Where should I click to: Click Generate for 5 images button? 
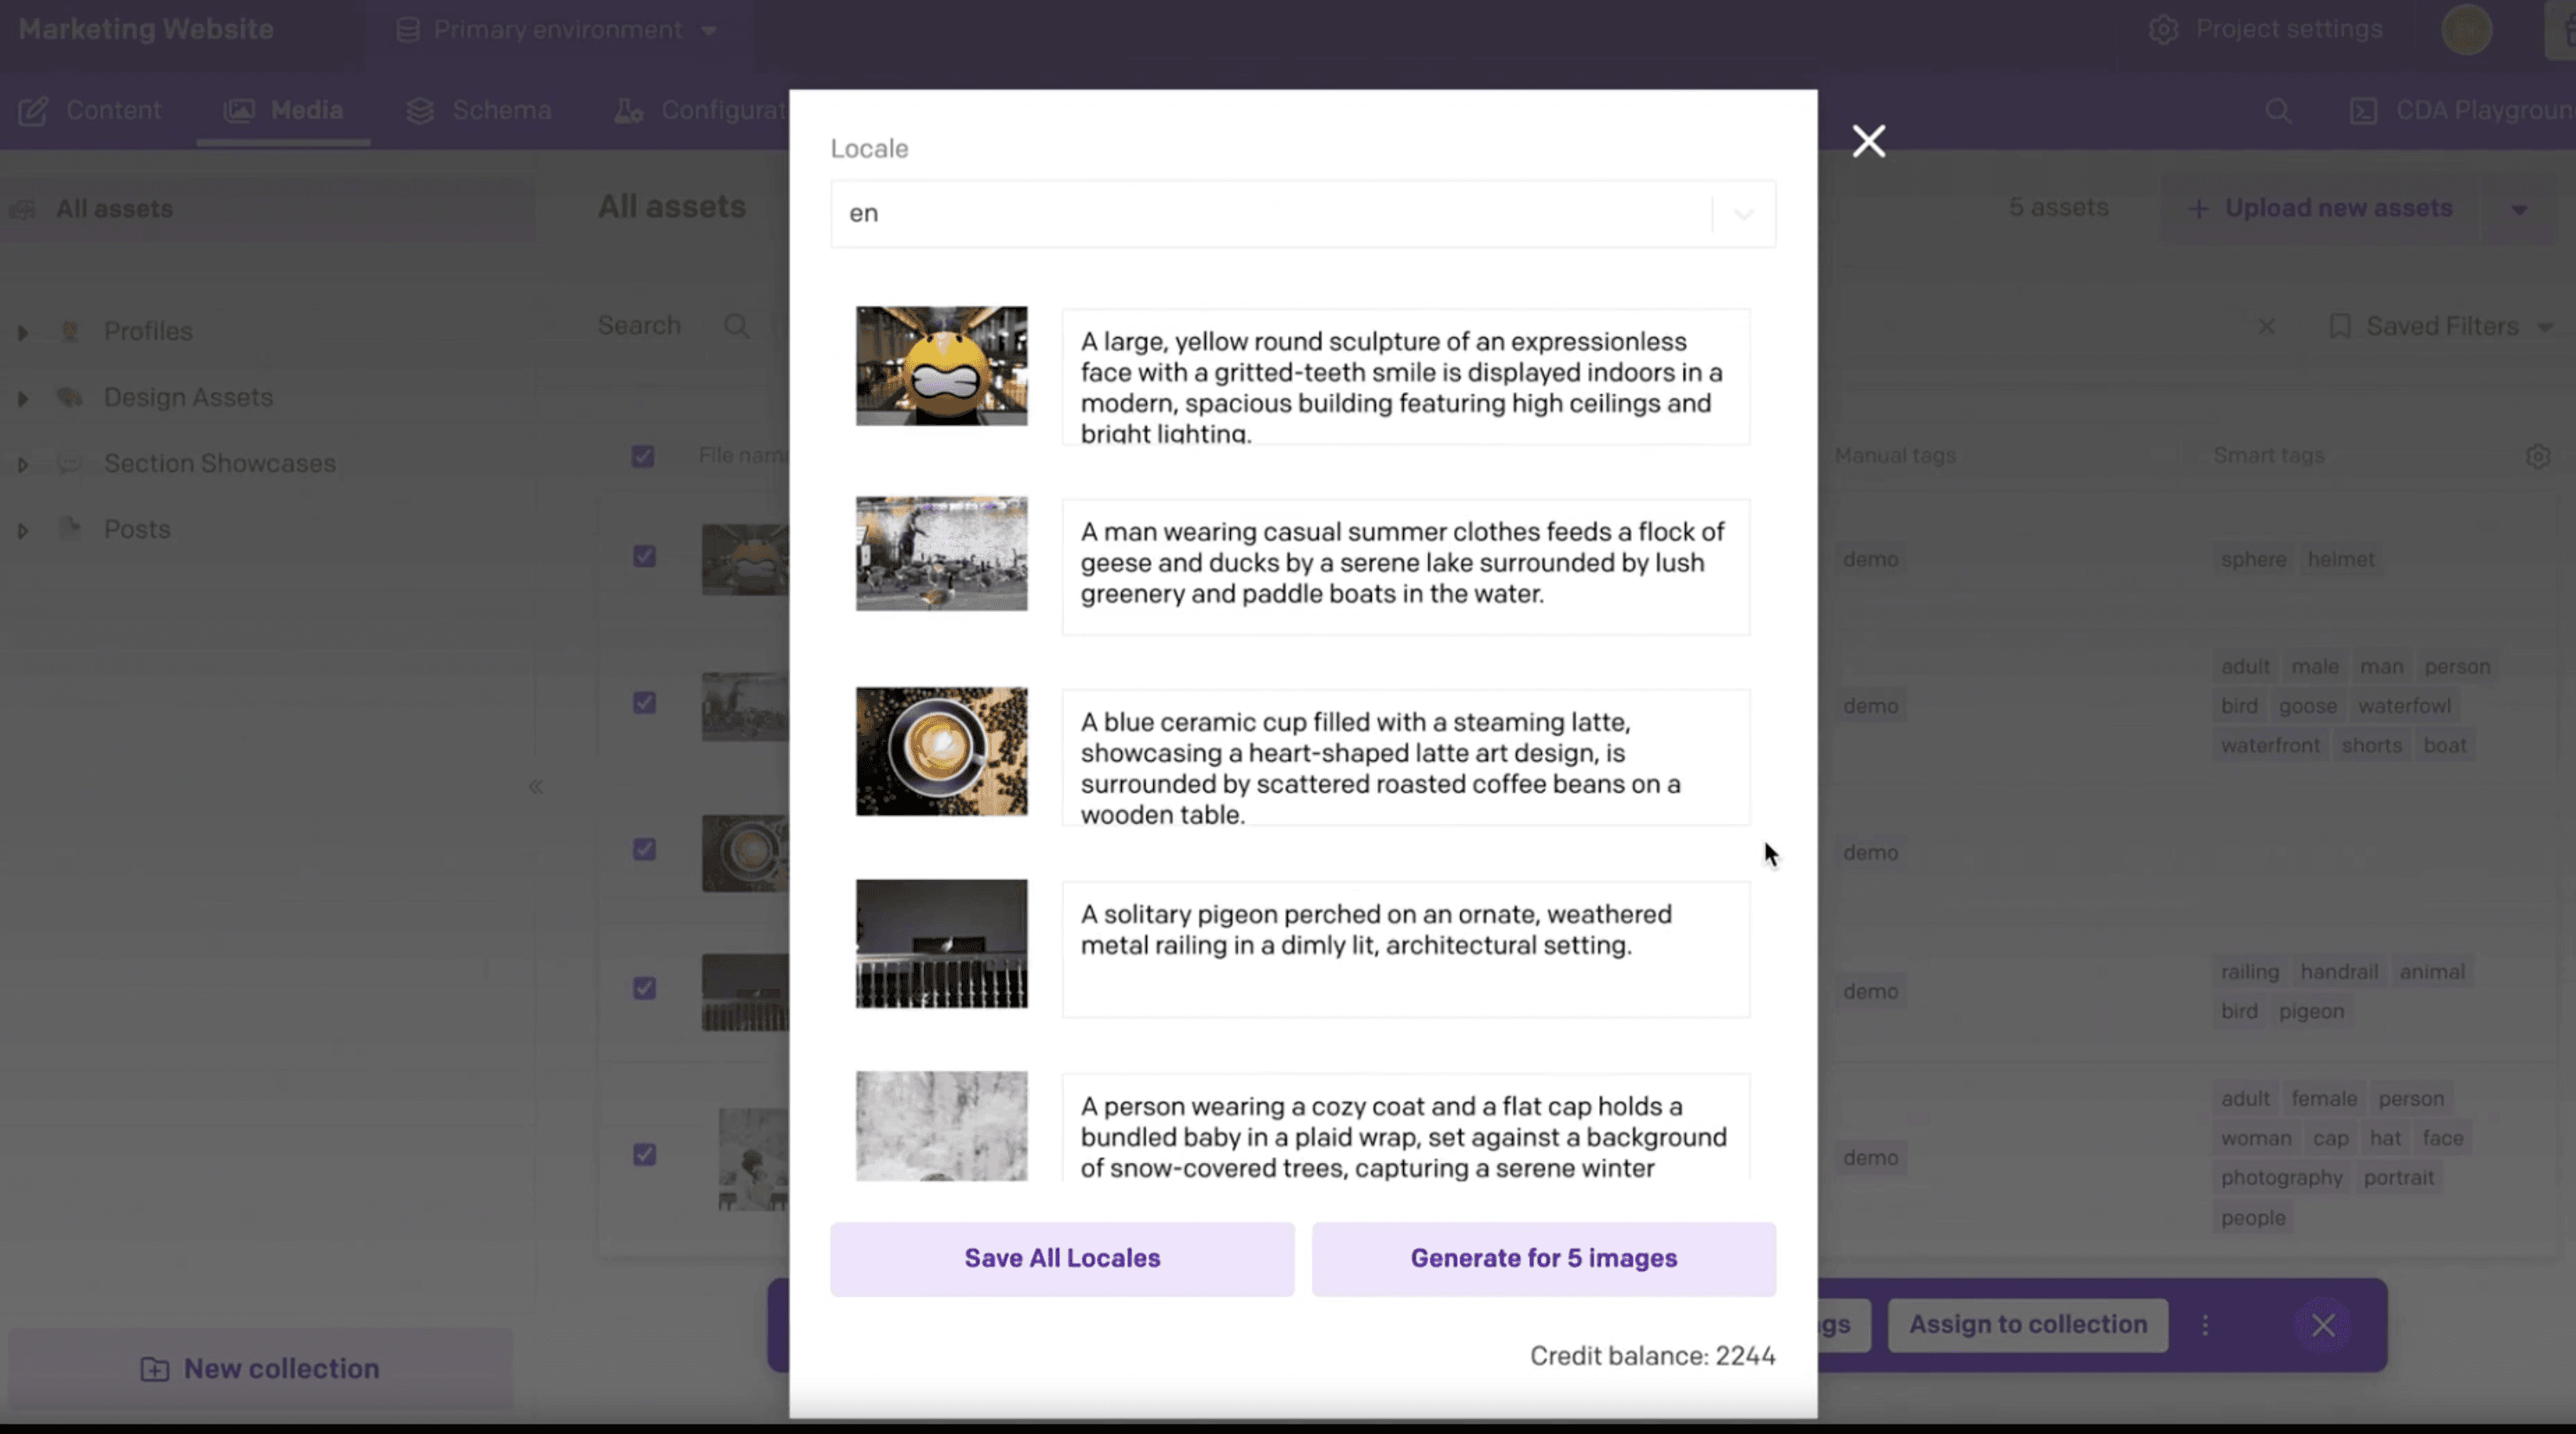(x=1543, y=1258)
